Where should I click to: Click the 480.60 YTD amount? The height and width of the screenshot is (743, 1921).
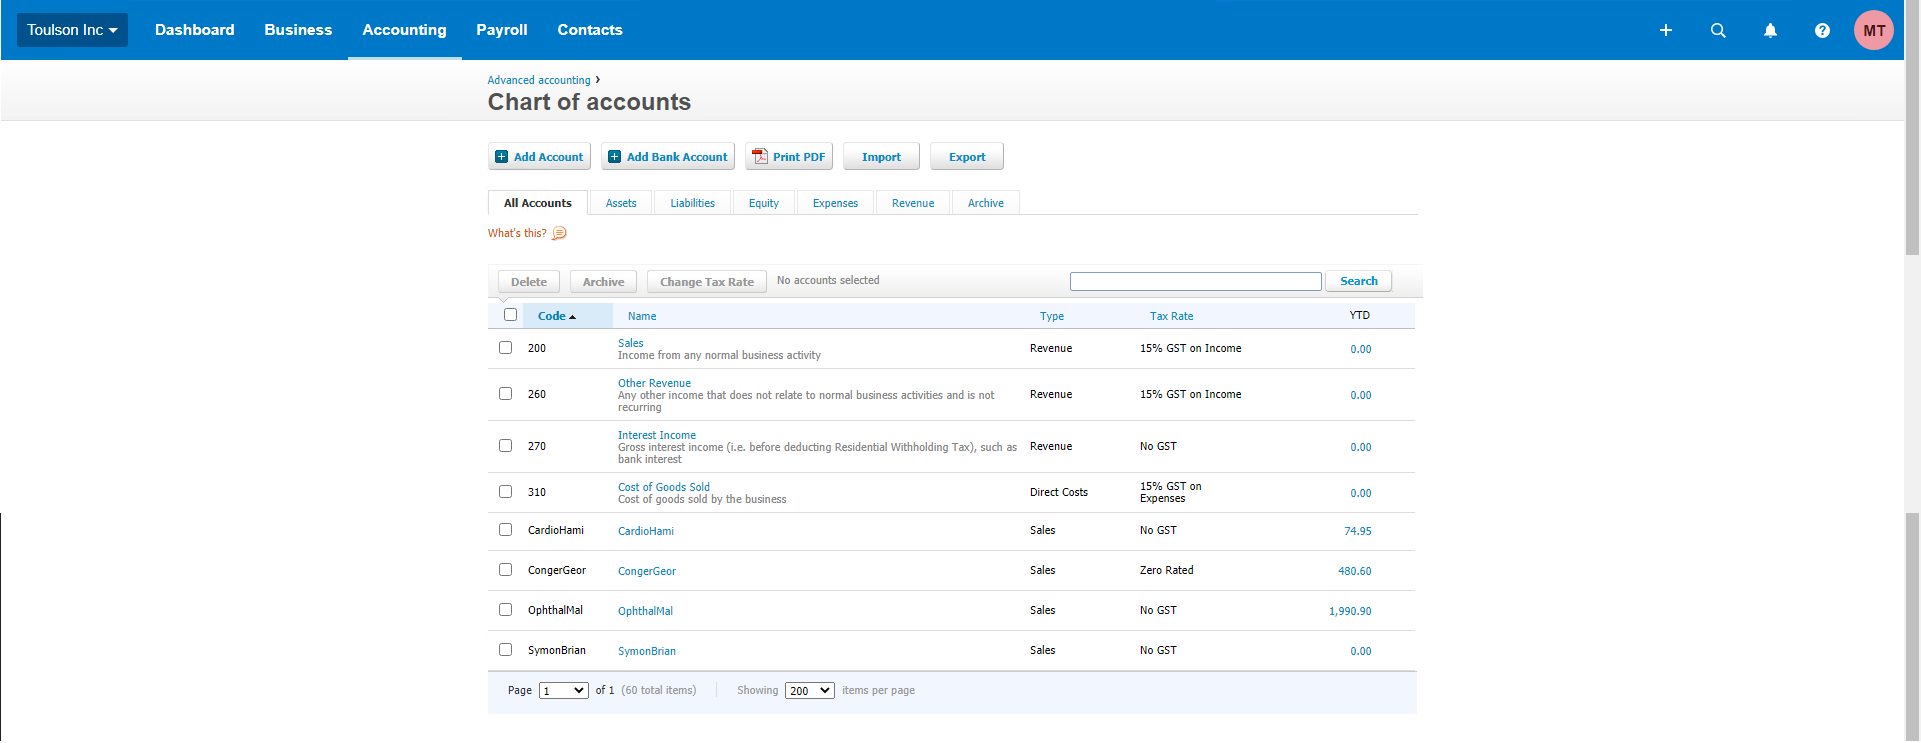click(1355, 571)
